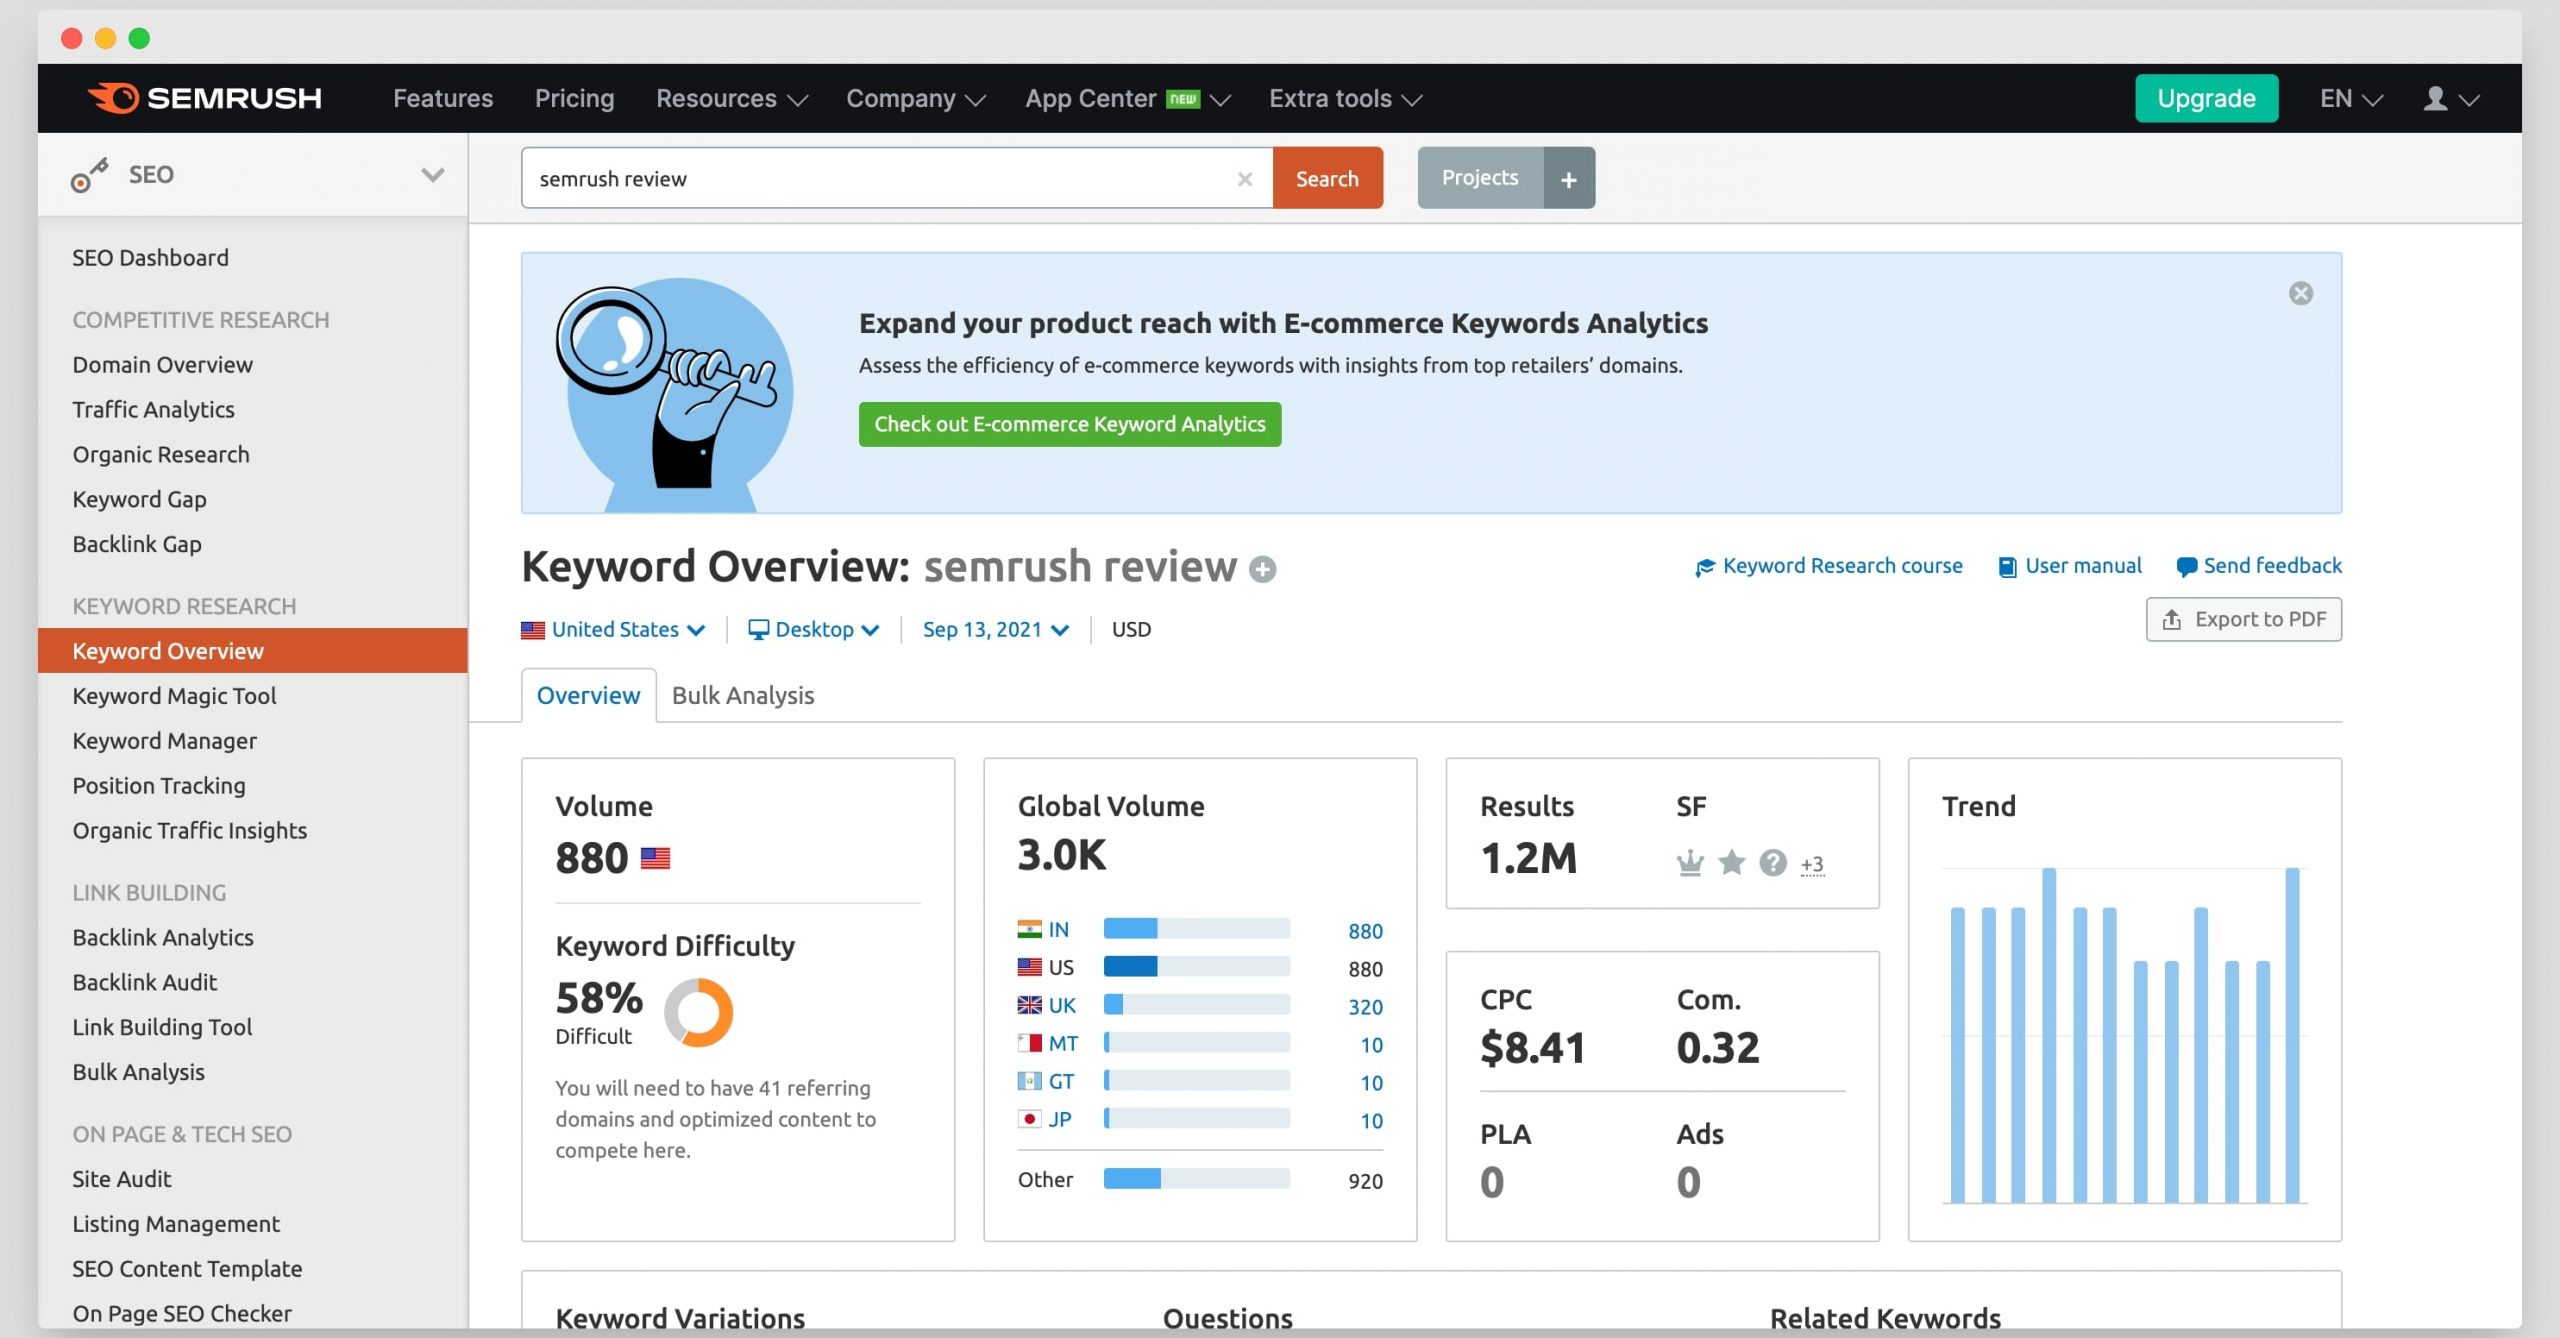The height and width of the screenshot is (1338, 2560).
Task: Open the Resources dropdown menu
Action: pos(731,98)
